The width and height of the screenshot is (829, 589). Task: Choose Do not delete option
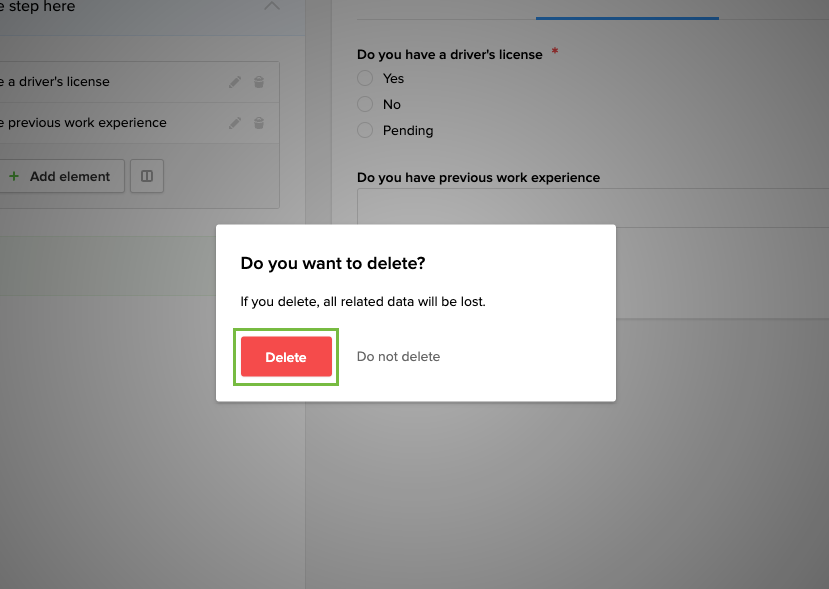pos(398,357)
